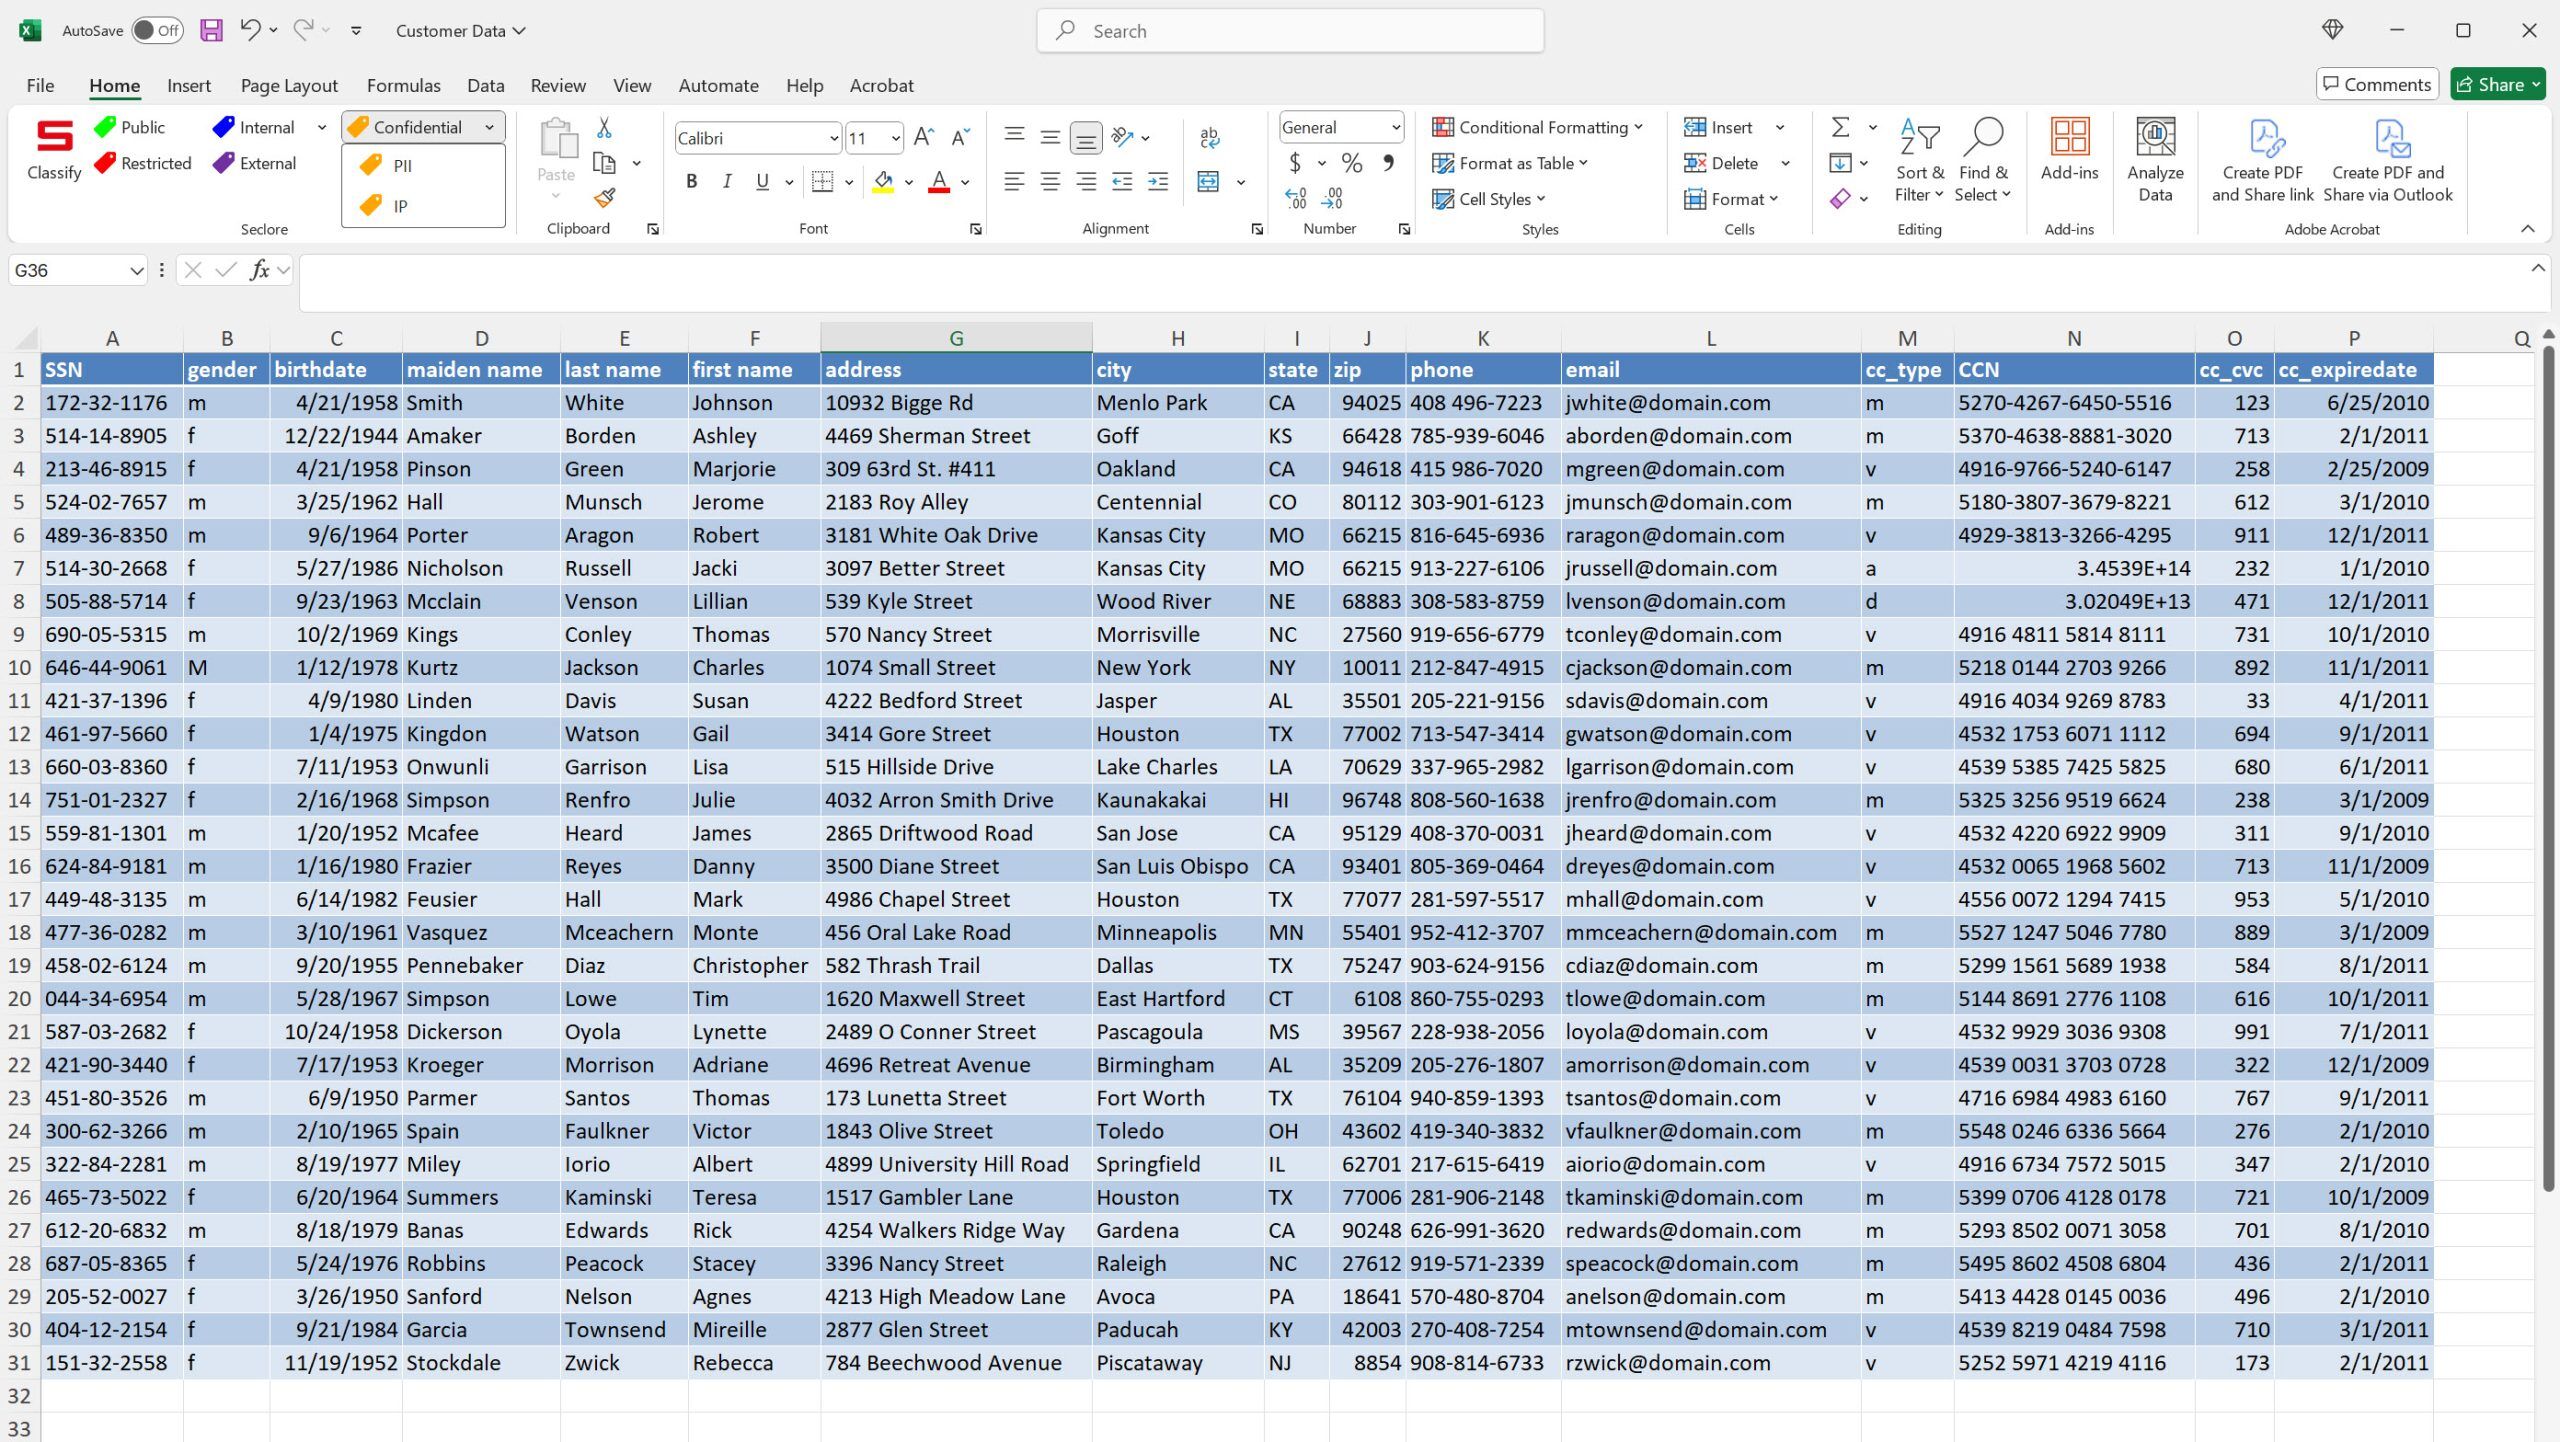2560x1442 pixels.
Task: Click the Increase Font Size icon
Action: point(924,137)
